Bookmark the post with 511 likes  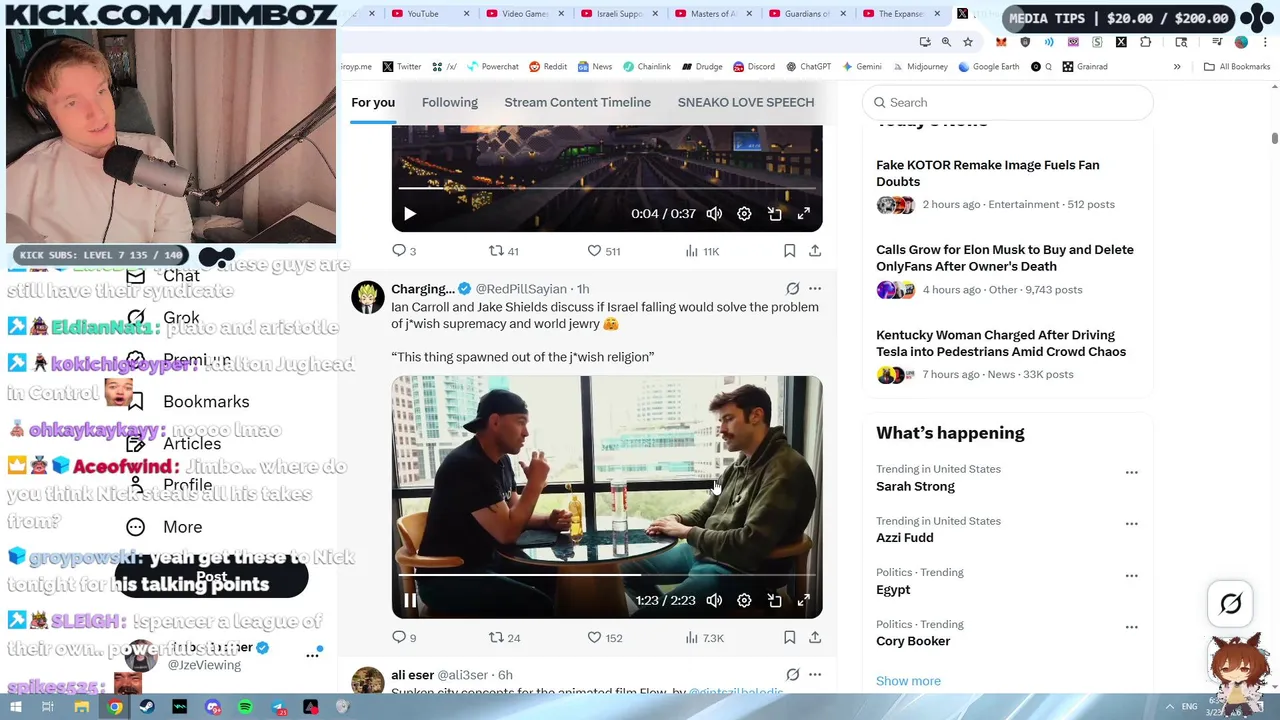pyautogui.click(x=789, y=251)
